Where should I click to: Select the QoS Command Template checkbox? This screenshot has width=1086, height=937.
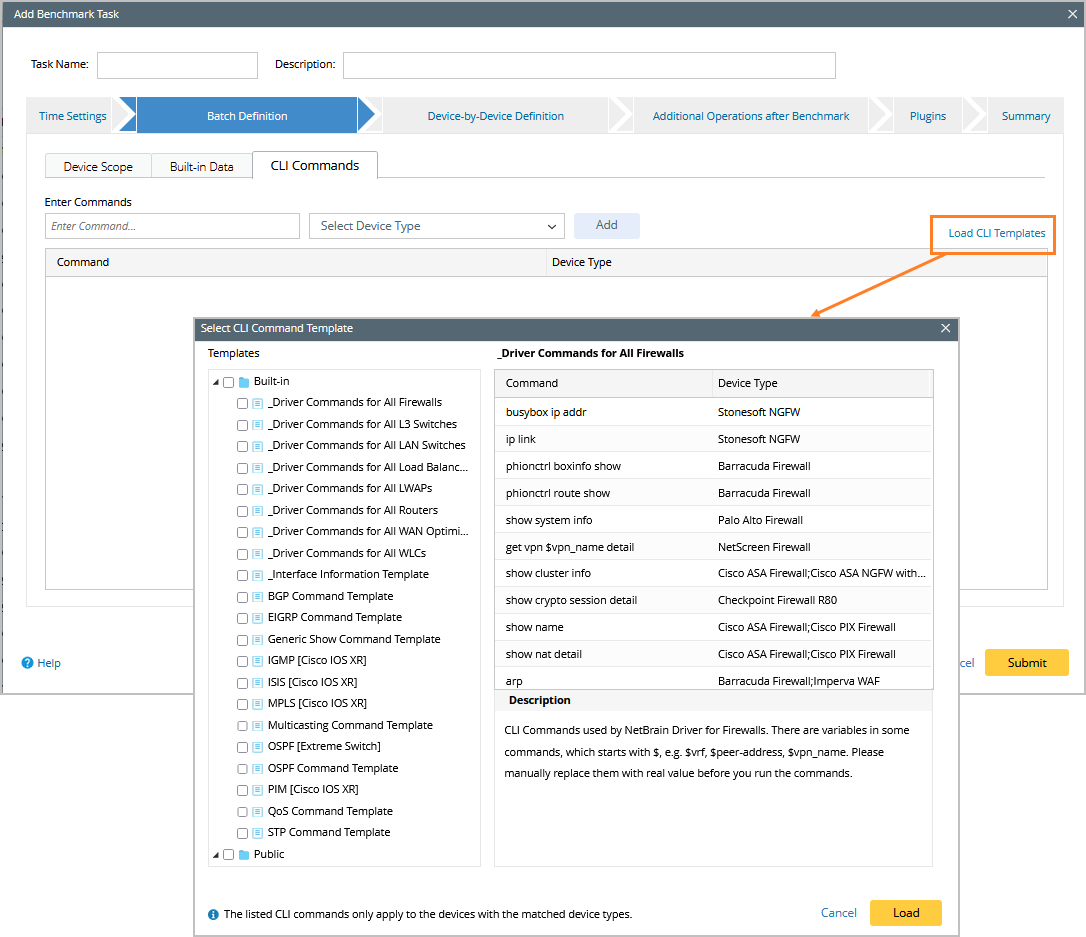[241, 811]
